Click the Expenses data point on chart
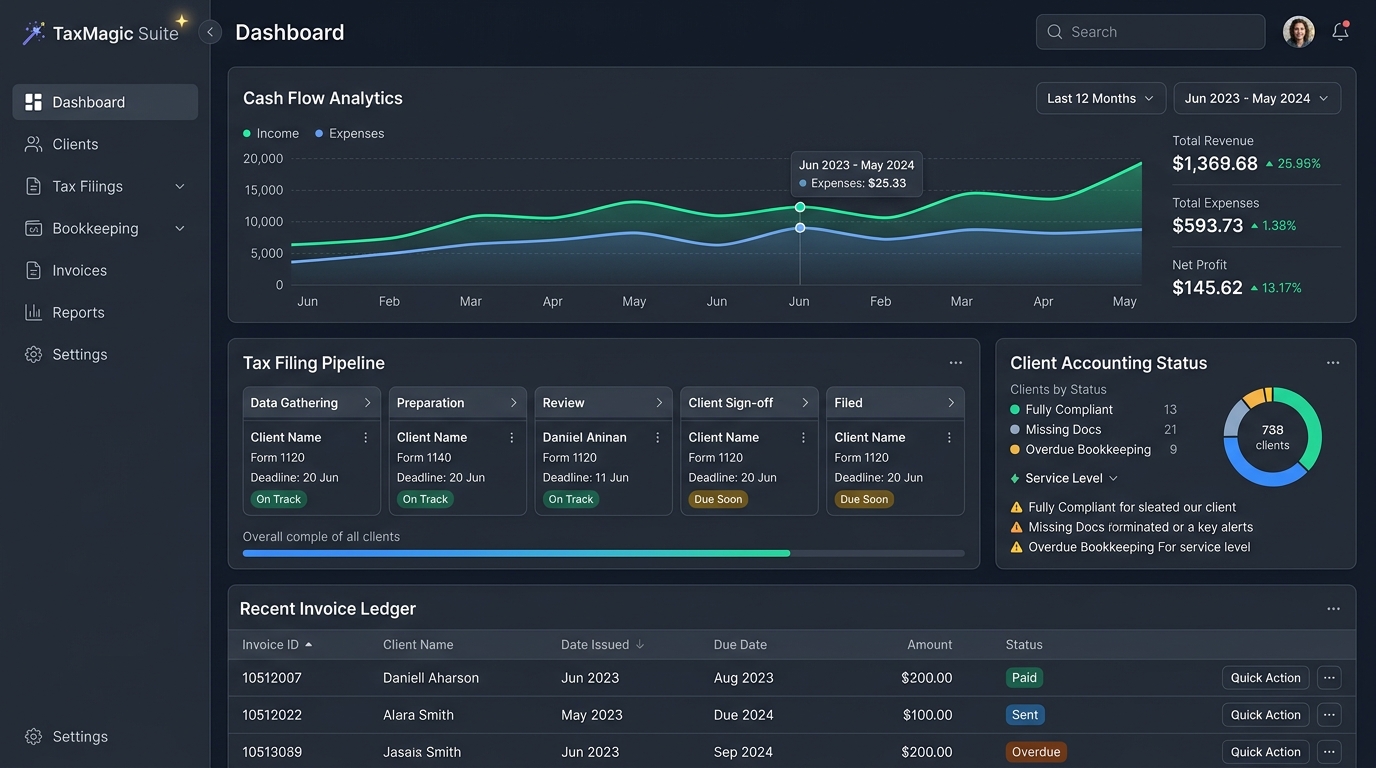Image resolution: width=1376 pixels, height=768 pixels. pyautogui.click(x=800, y=228)
